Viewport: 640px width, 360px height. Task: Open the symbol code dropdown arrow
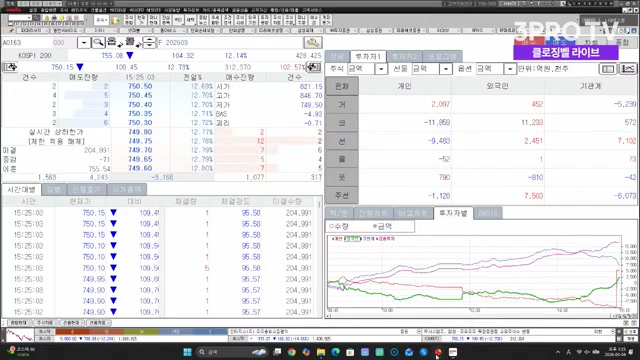click(x=84, y=42)
